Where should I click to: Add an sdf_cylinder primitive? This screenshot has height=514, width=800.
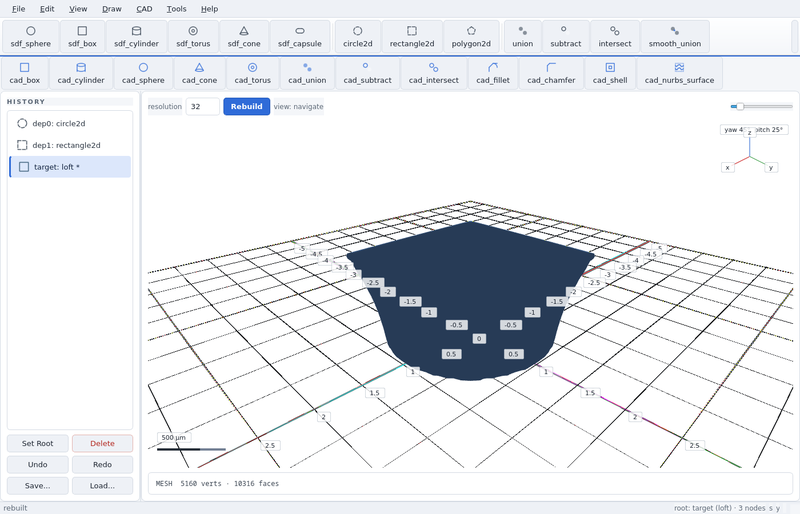coord(136,37)
